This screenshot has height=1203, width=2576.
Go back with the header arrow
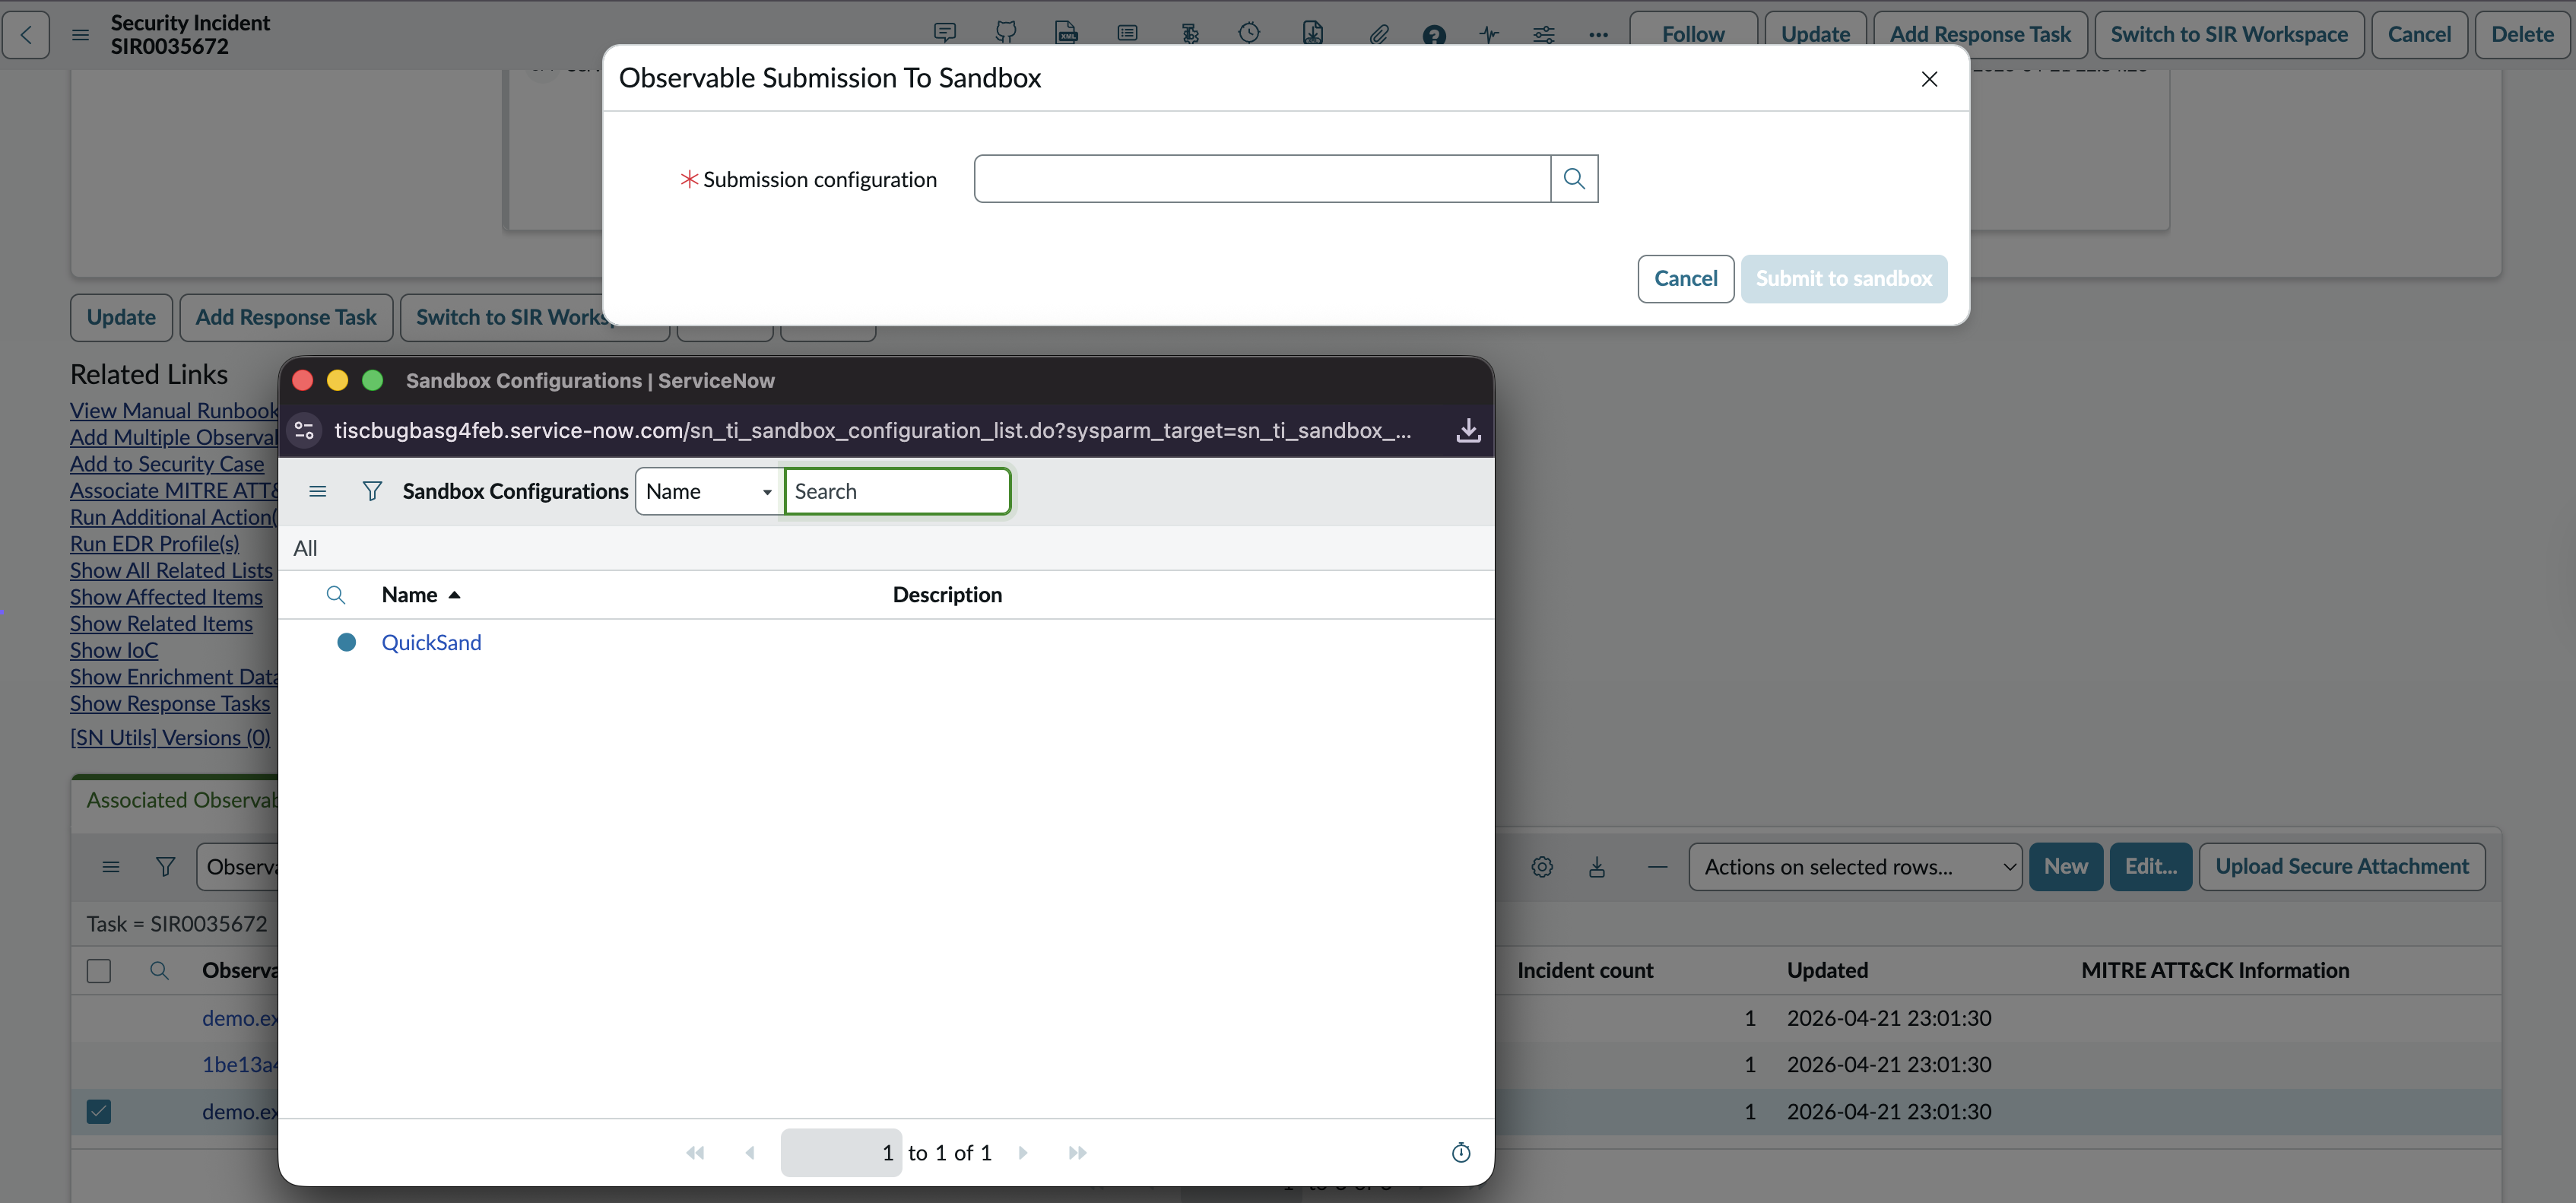[26, 34]
